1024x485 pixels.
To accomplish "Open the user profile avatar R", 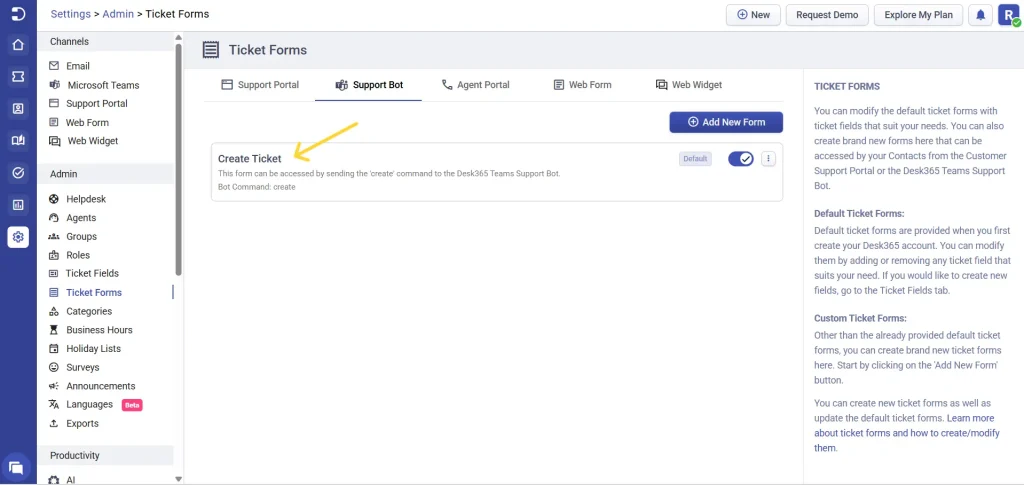I will (x=1009, y=15).
